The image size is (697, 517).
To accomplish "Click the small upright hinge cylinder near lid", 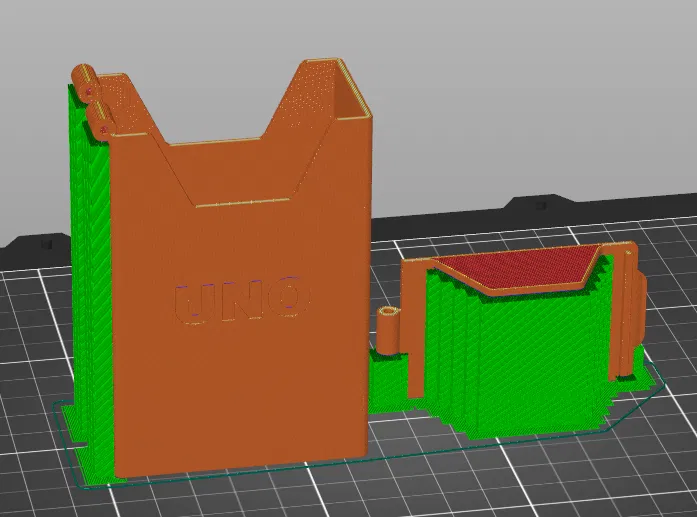I will 389,330.
